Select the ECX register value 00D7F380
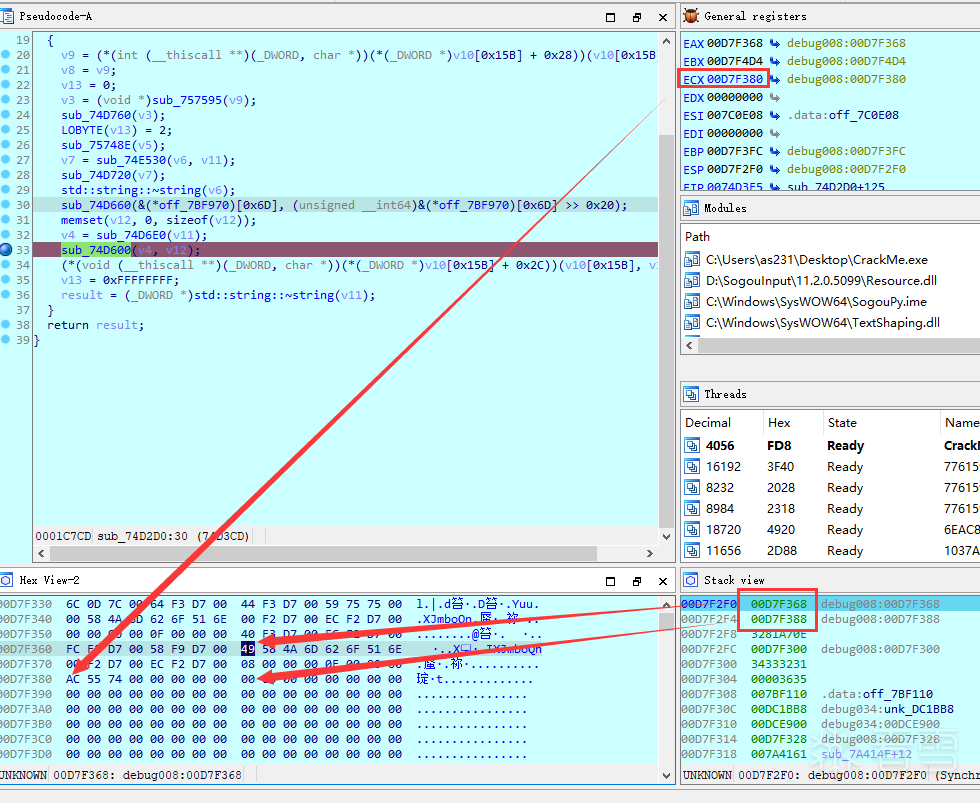This screenshot has height=803, width=980. 734,79
